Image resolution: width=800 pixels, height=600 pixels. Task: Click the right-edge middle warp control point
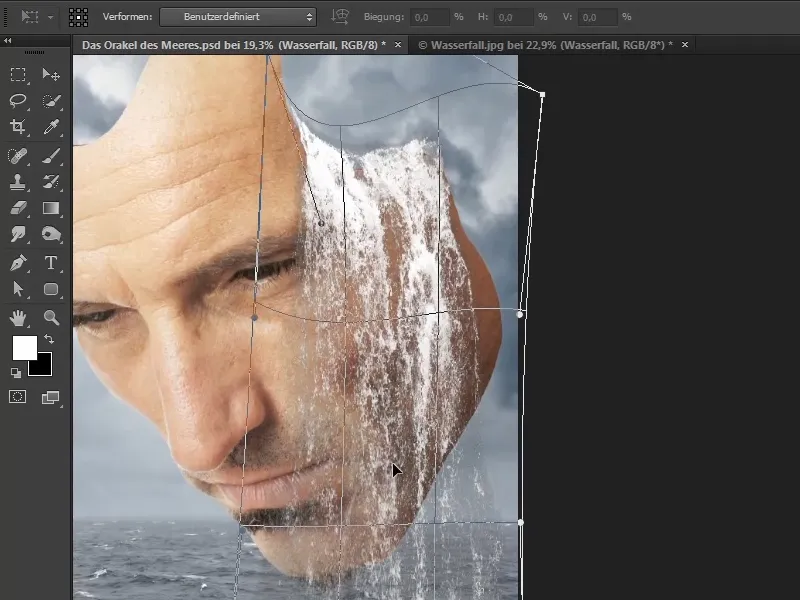point(520,315)
